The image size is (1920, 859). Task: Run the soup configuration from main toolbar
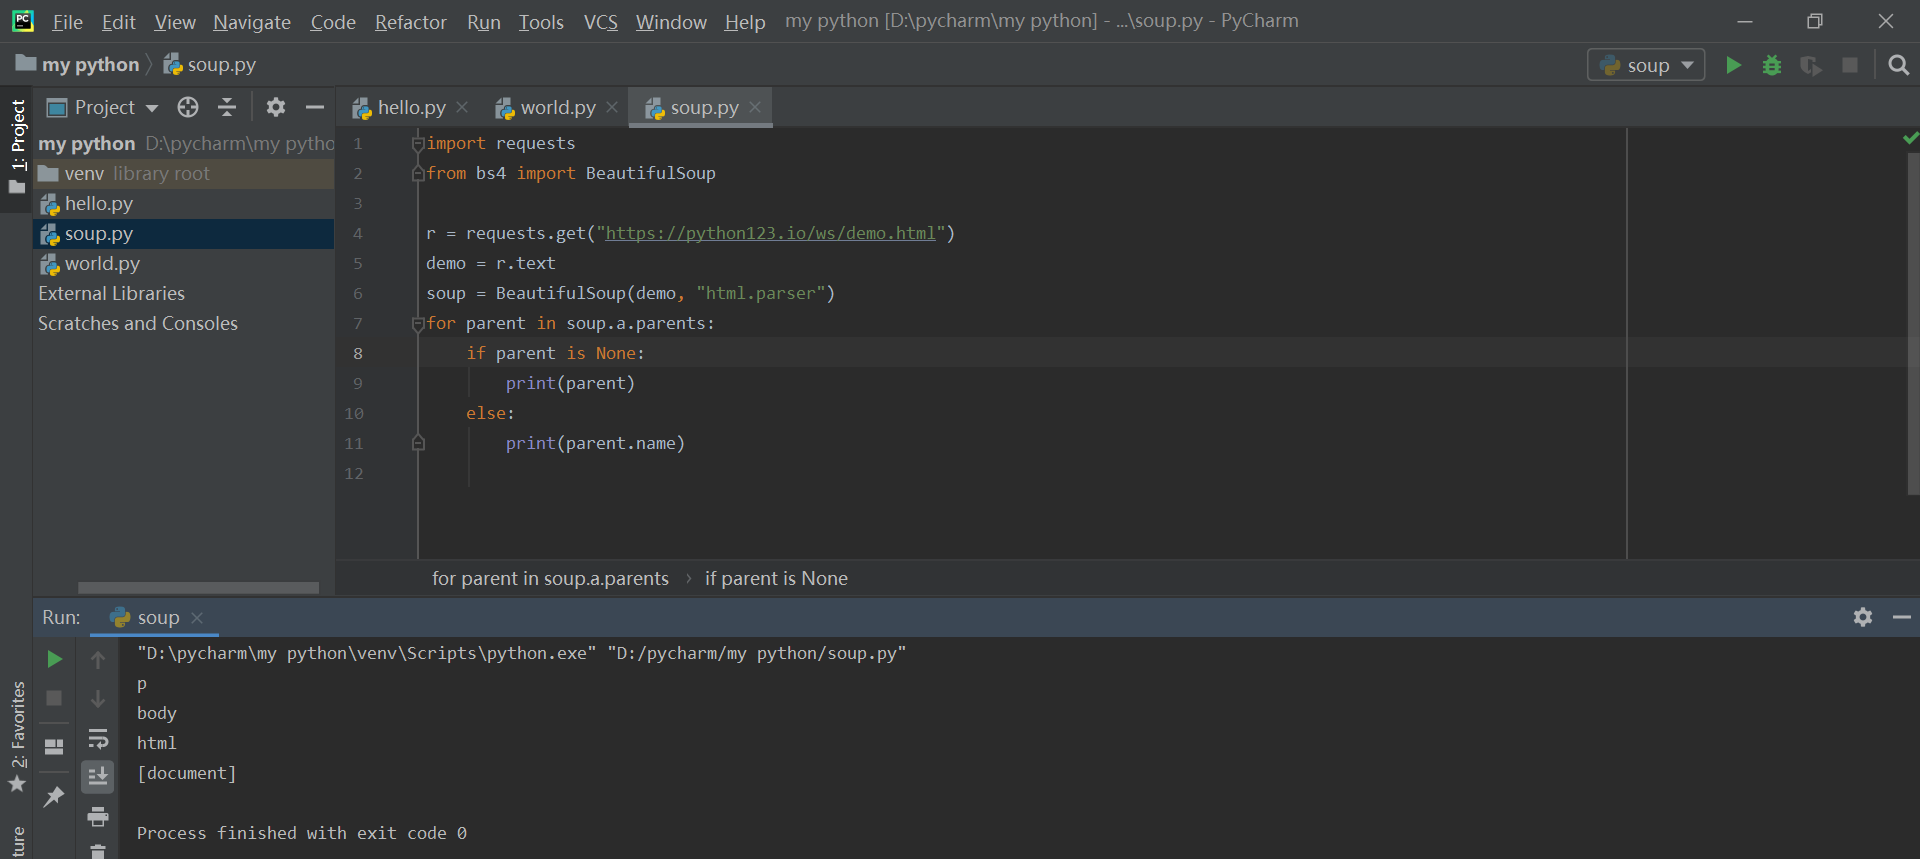[1733, 65]
